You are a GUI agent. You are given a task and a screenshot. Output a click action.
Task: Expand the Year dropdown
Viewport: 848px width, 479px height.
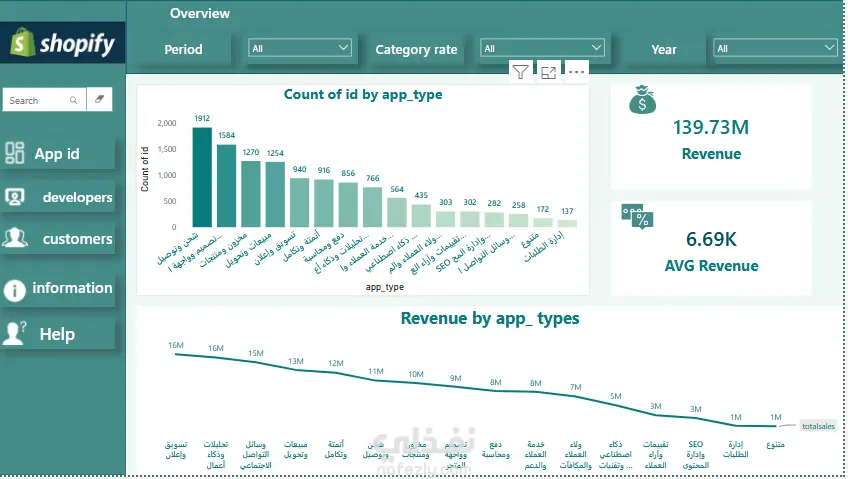point(775,48)
